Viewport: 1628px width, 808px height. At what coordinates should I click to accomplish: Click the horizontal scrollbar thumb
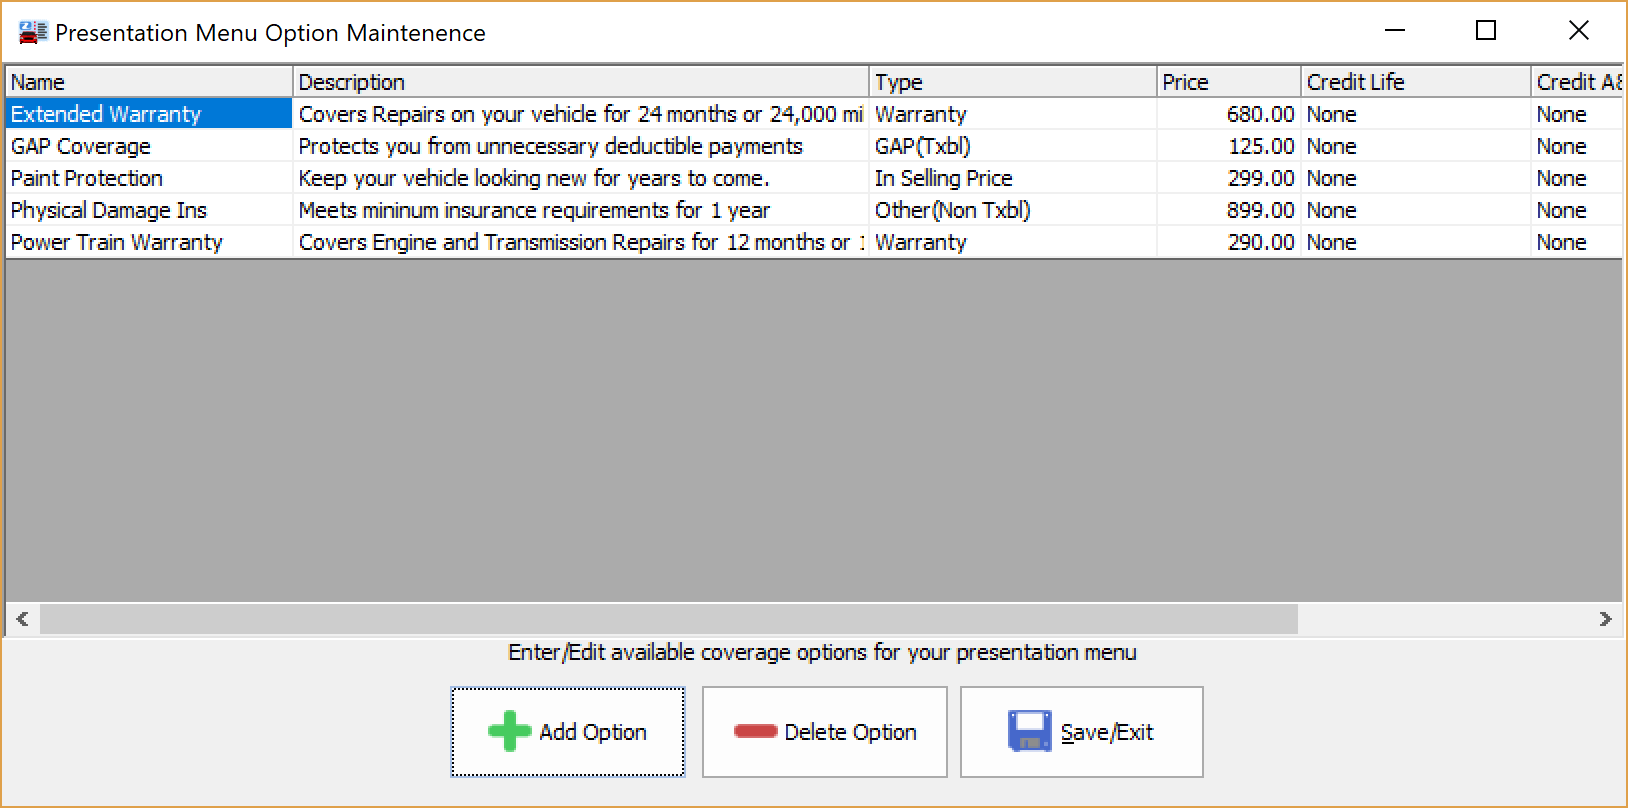pyautogui.click(x=668, y=619)
